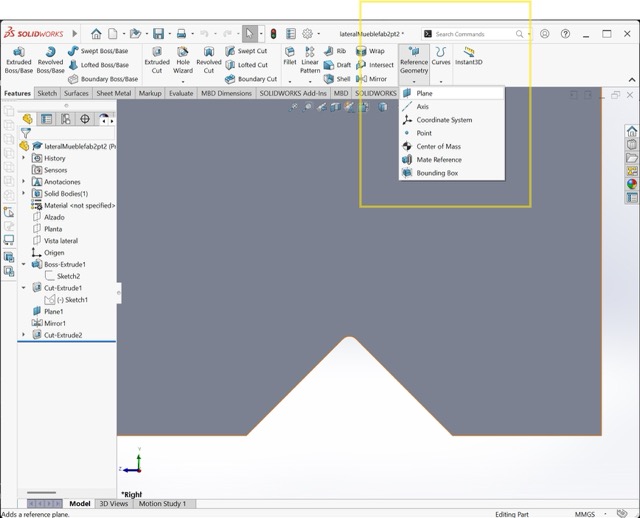Open the FeatureManager filter funnel

[x=26, y=133]
